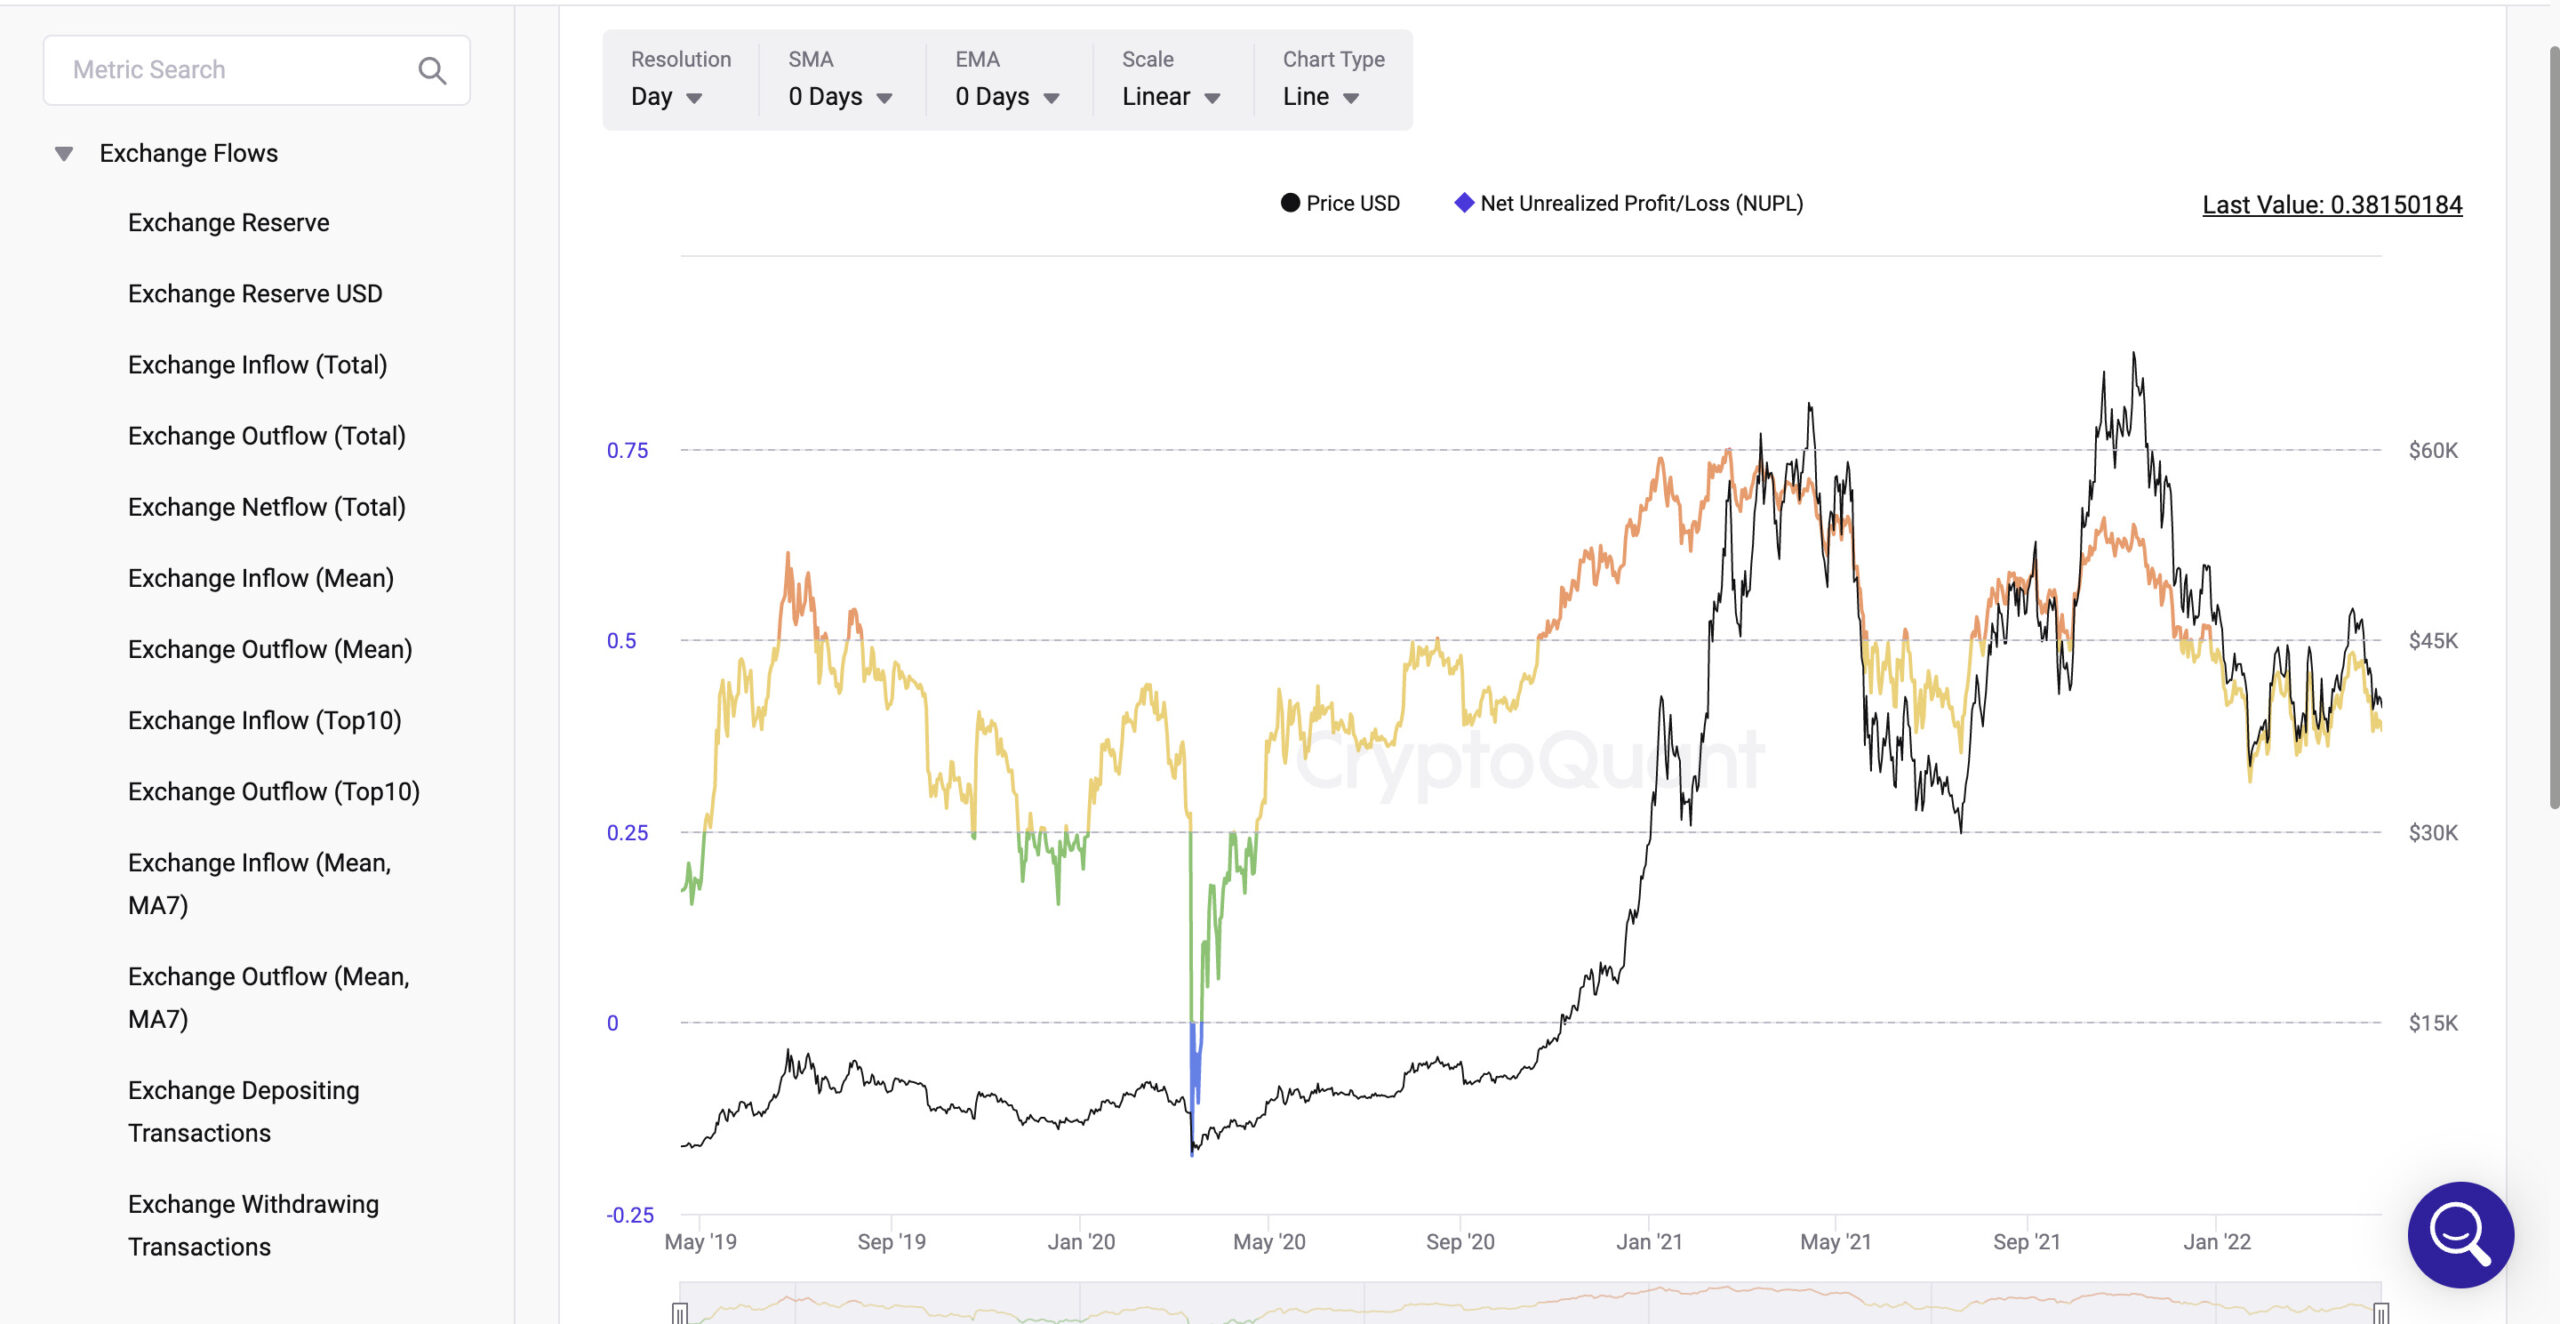Open Exchange Withdrawing Transactions metric

point(254,1225)
